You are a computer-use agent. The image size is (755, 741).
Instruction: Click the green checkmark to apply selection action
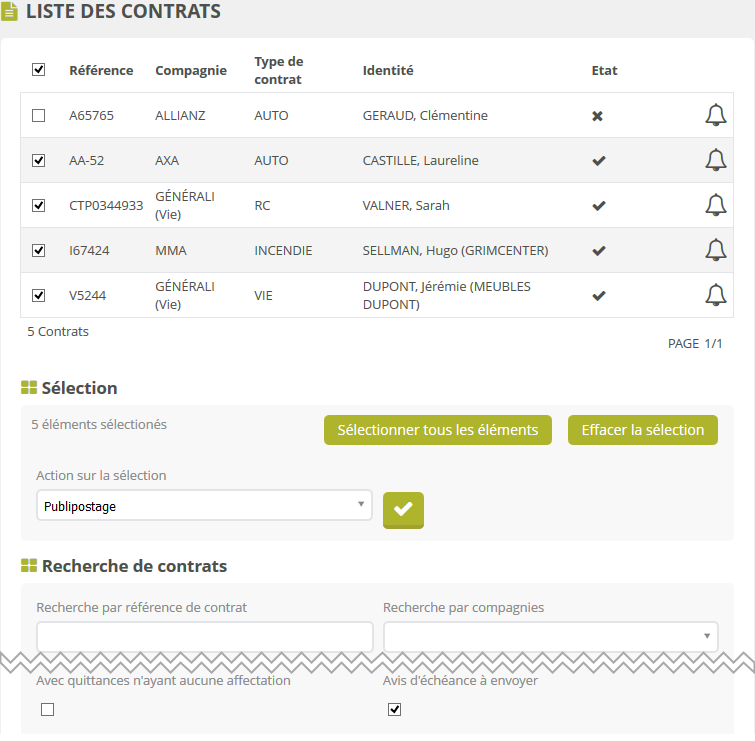(x=403, y=509)
